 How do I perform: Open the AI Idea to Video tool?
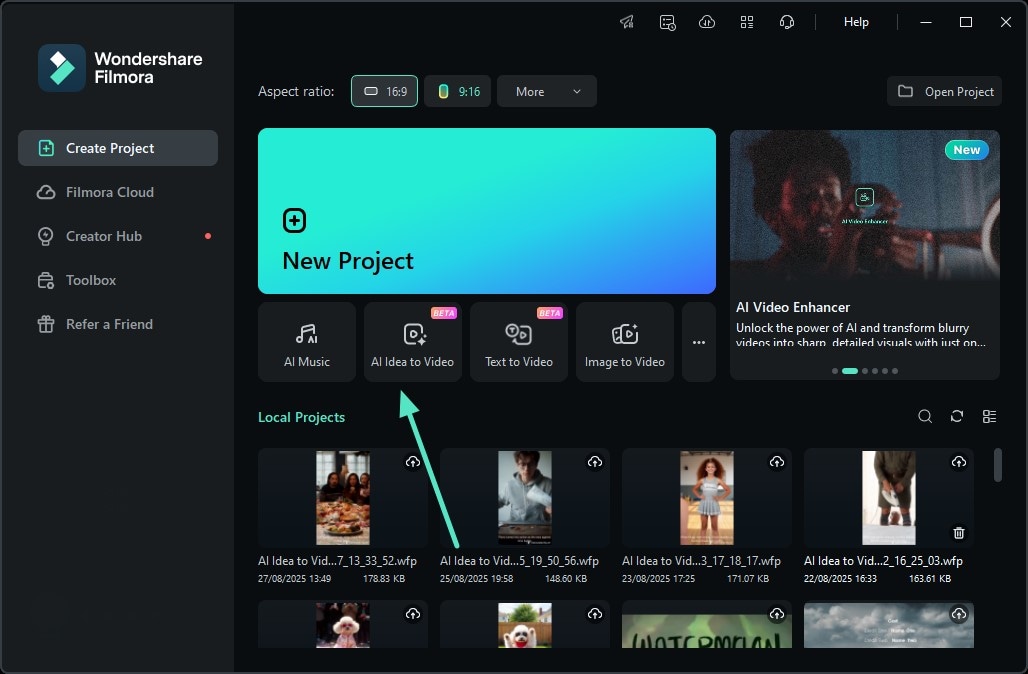tap(412, 342)
